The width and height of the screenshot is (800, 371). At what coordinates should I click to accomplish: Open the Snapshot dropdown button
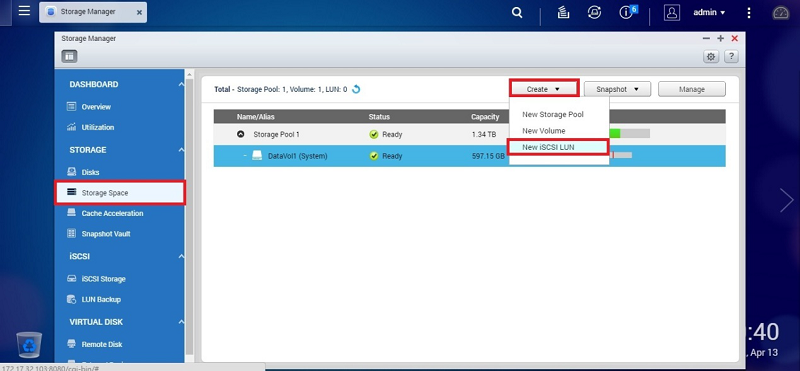pos(617,89)
